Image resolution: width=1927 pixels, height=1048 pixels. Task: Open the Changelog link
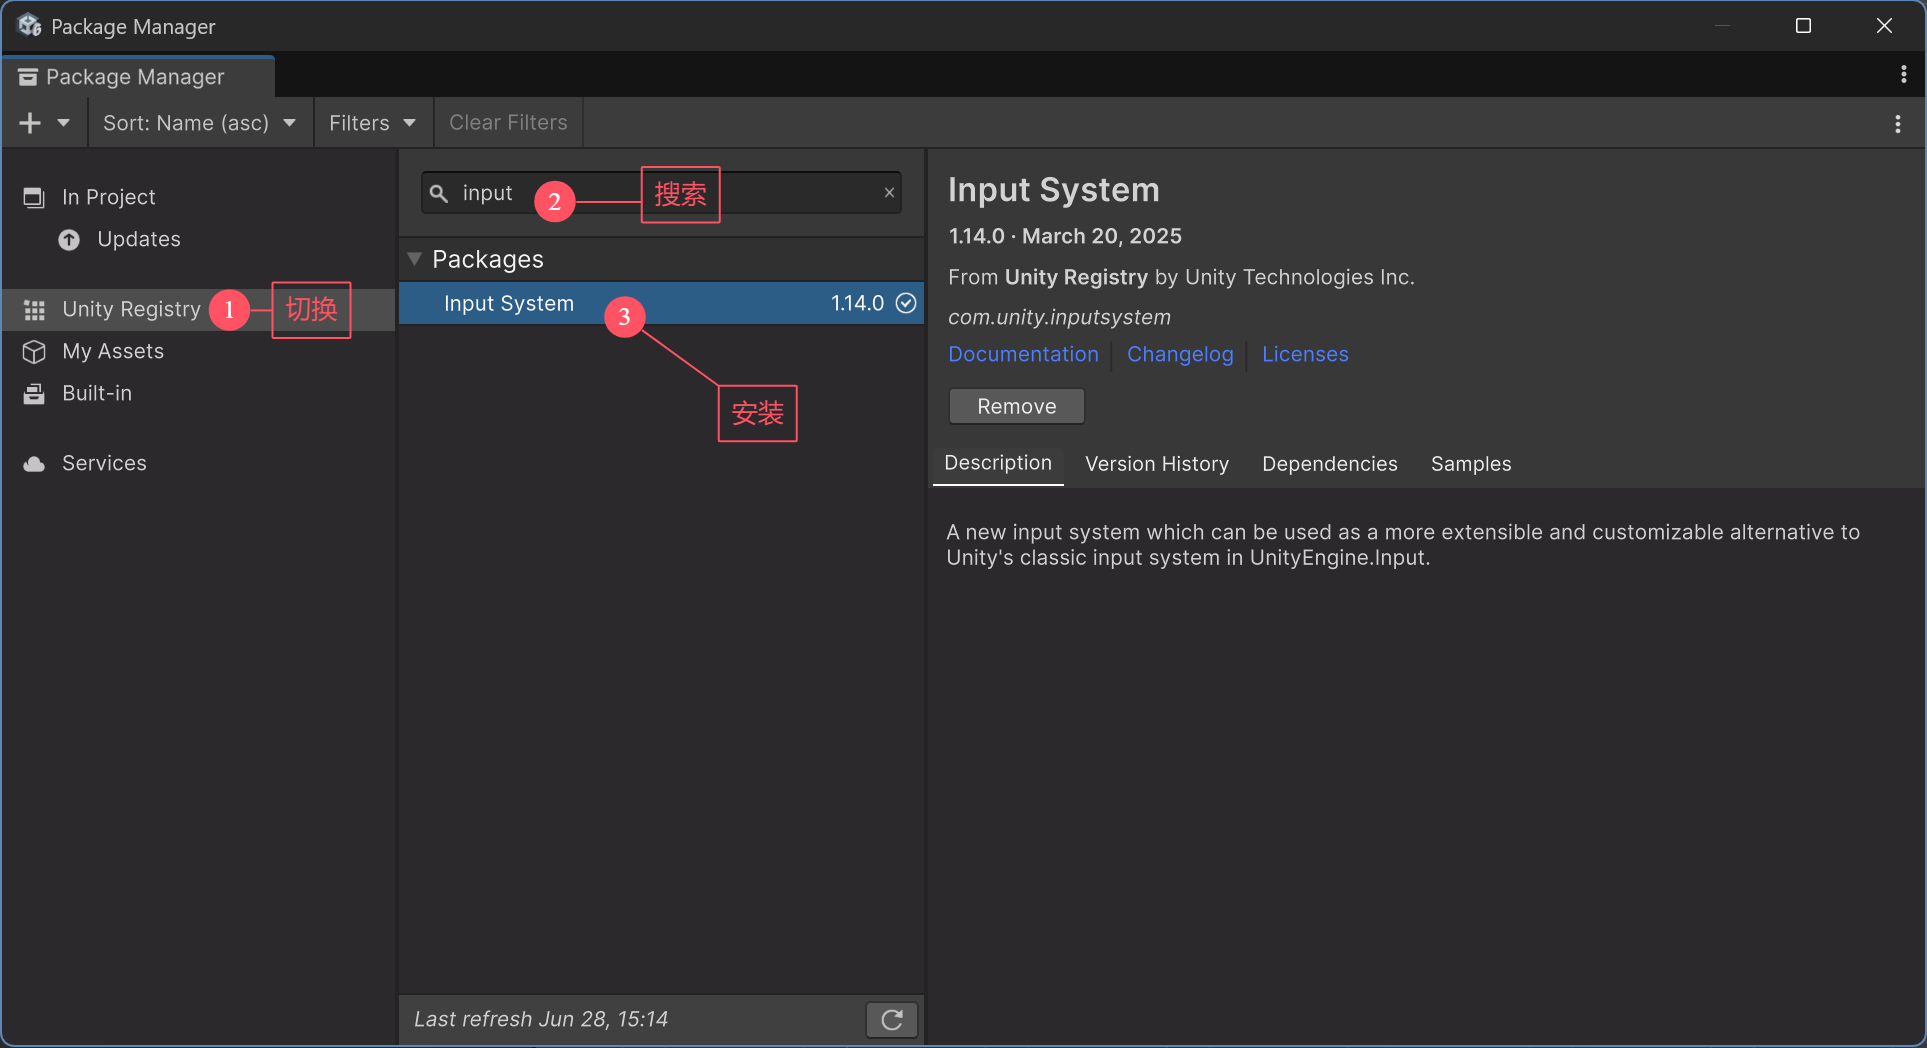click(1180, 354)
